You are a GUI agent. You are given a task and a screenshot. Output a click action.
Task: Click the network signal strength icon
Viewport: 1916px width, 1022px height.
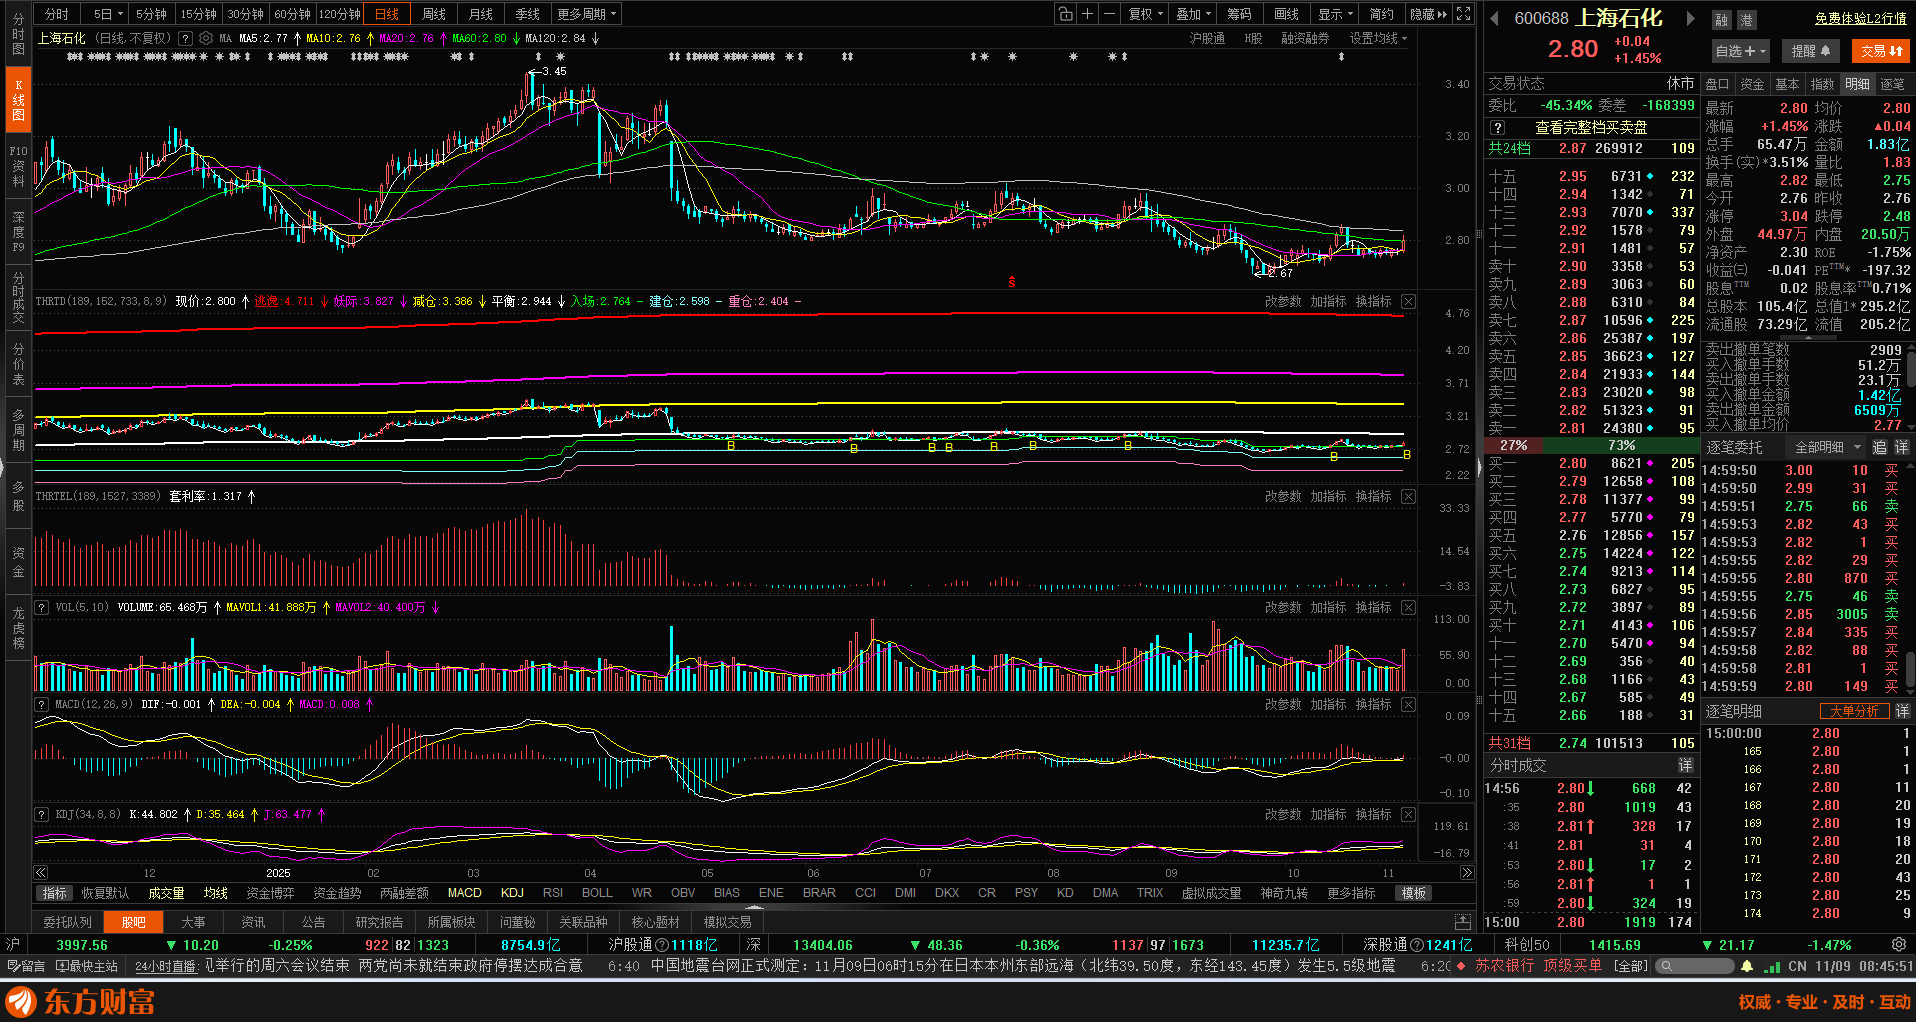(x=1772, y=967)
